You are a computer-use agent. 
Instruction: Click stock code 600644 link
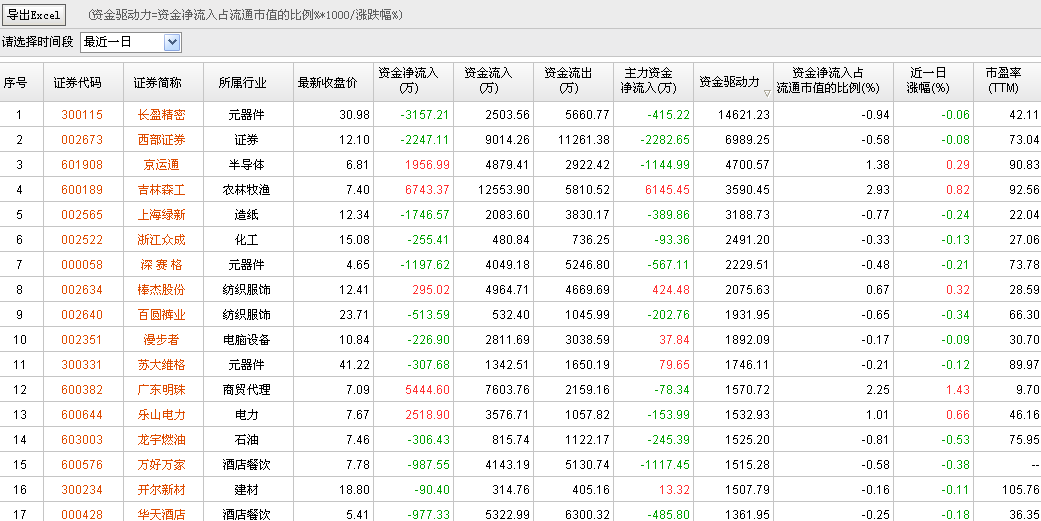[81, 415]
